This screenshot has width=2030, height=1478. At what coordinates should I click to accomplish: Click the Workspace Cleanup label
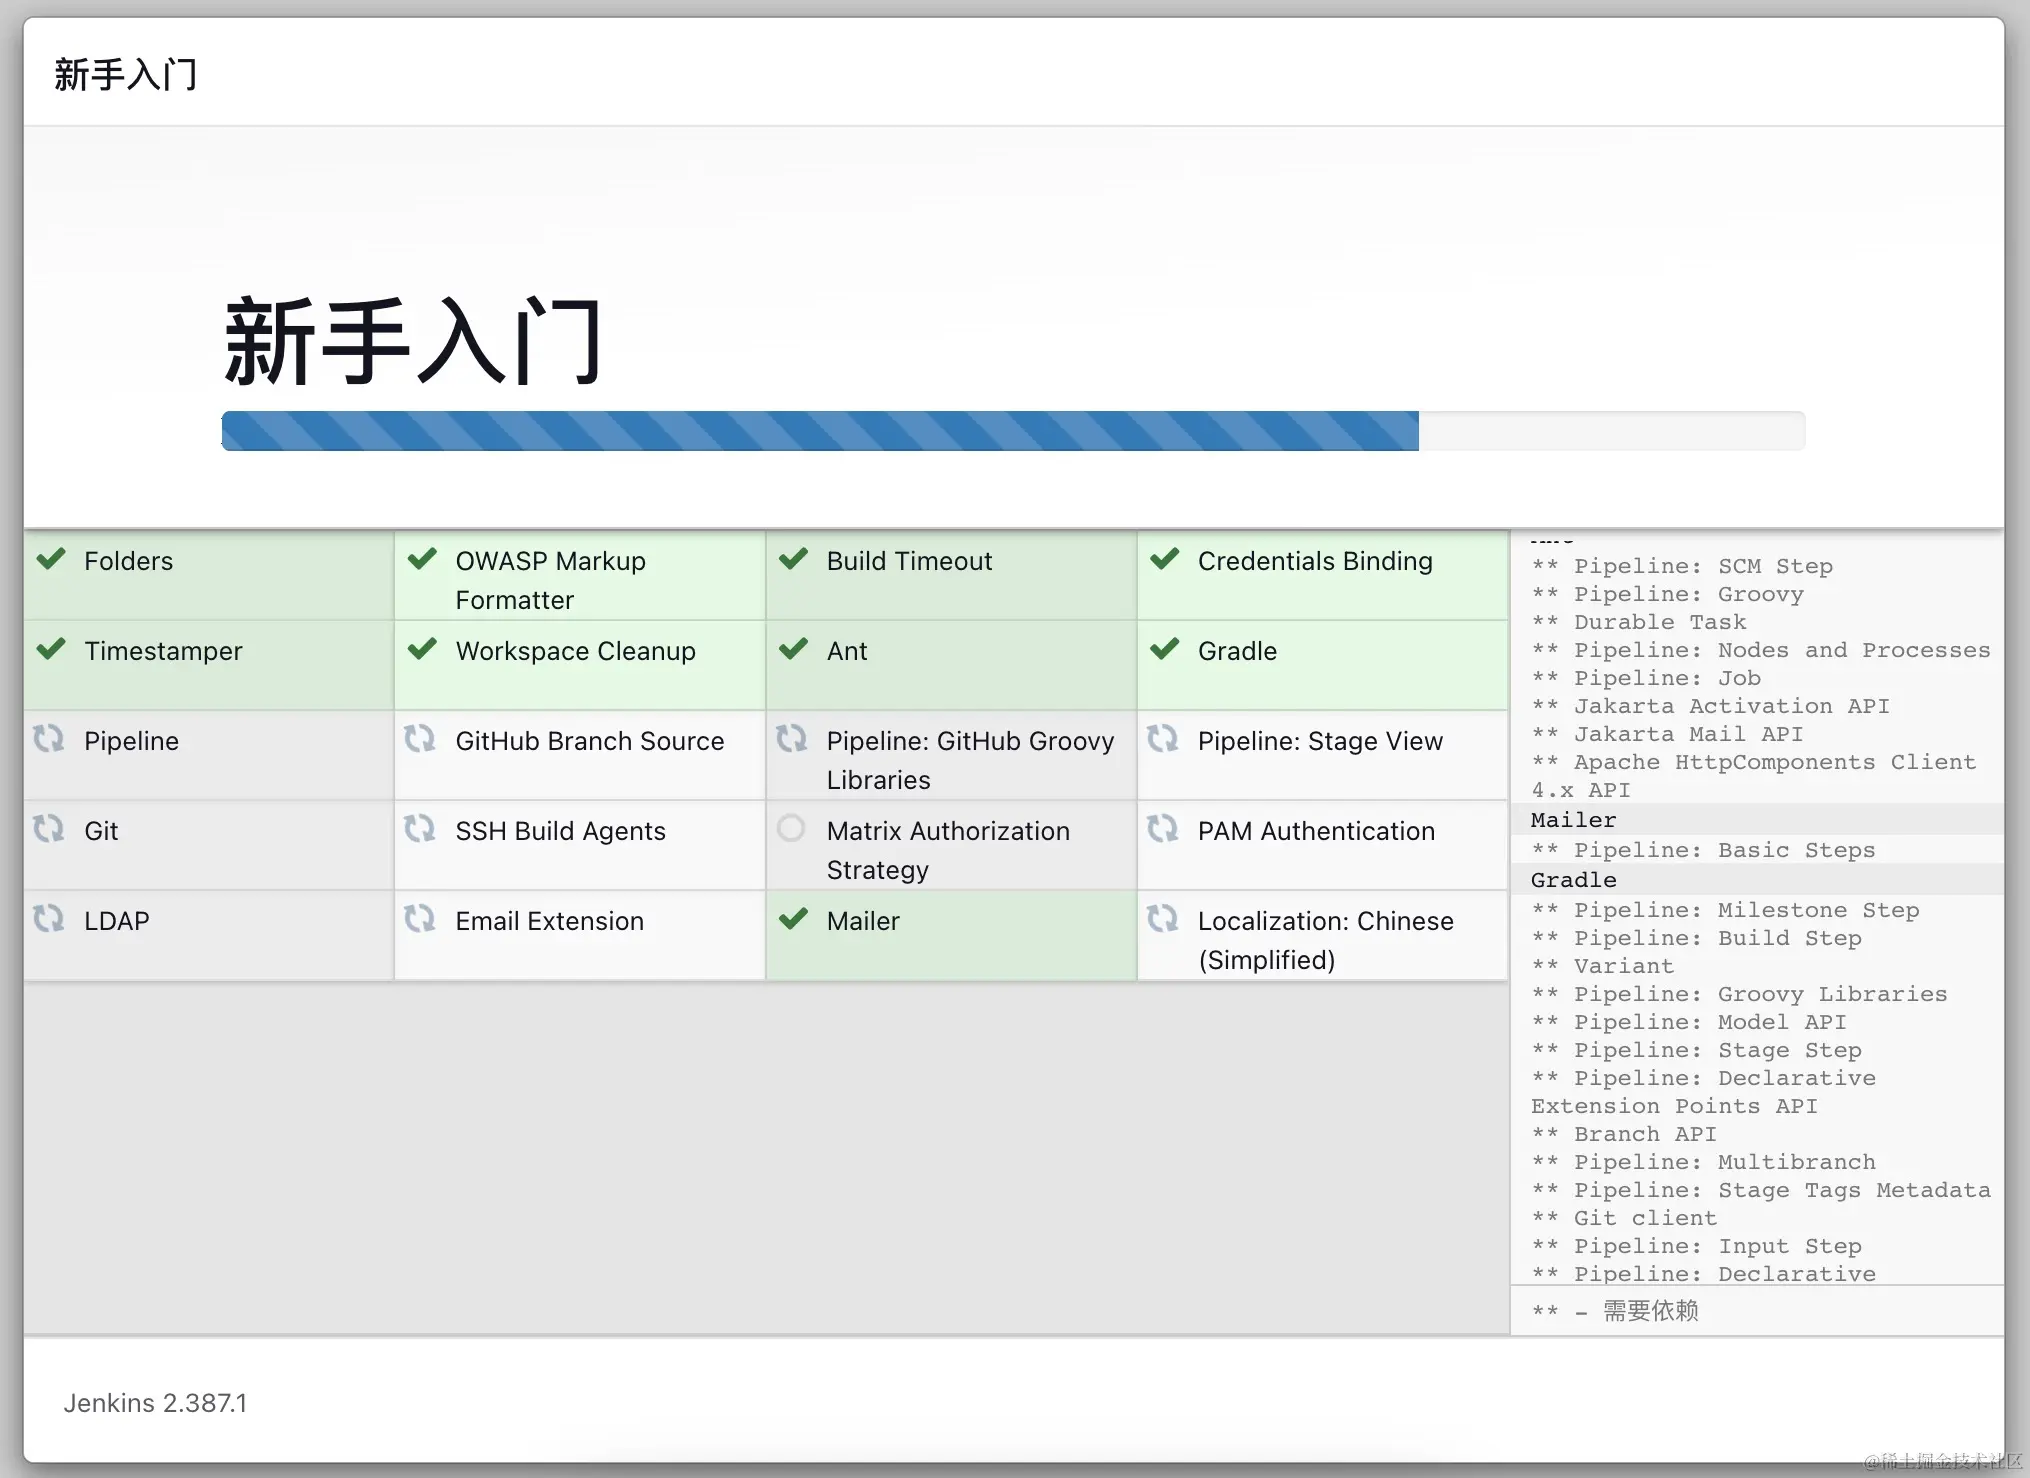(x=575, y=651)
